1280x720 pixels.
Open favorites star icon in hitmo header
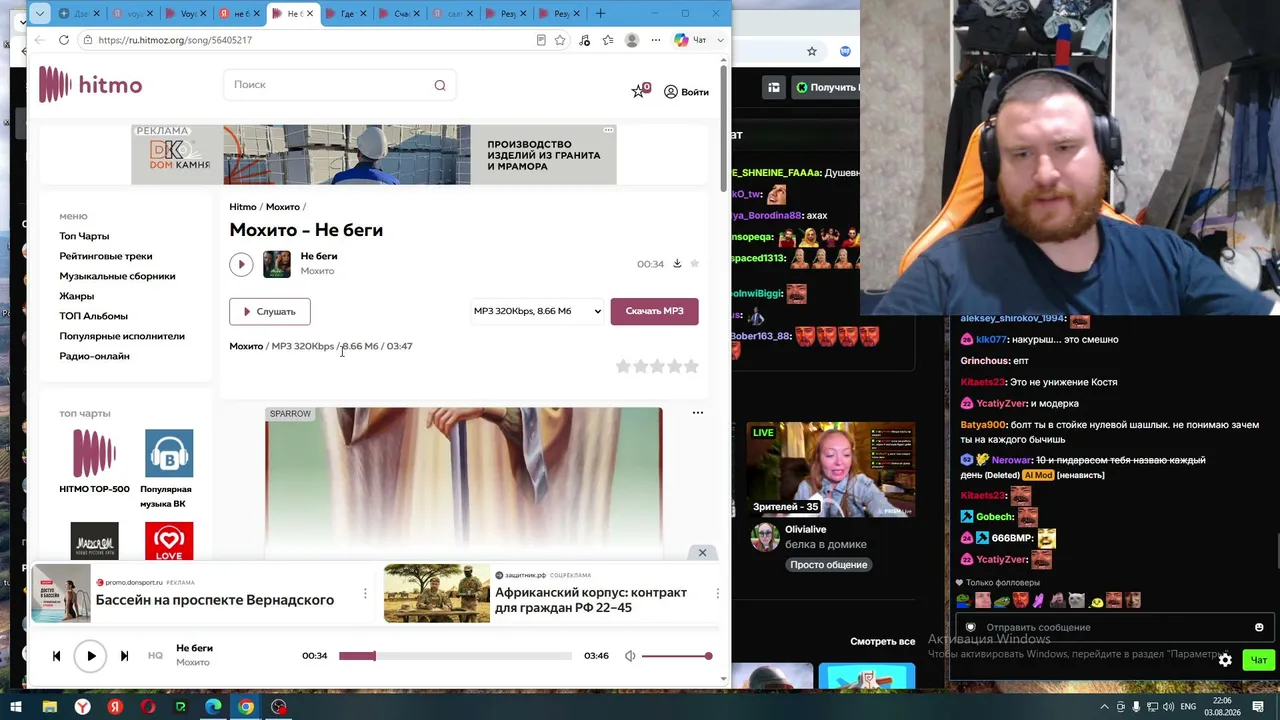639,91
